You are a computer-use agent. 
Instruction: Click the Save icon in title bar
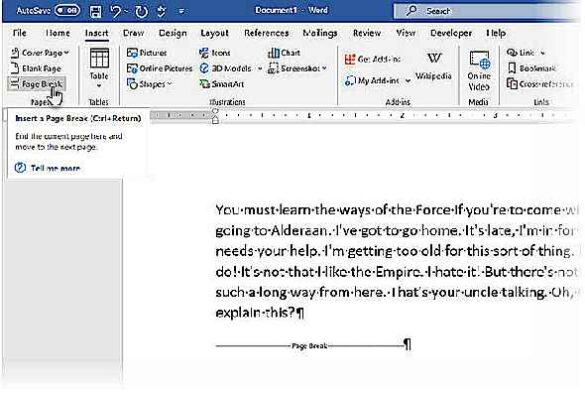(x=96, y=11)
